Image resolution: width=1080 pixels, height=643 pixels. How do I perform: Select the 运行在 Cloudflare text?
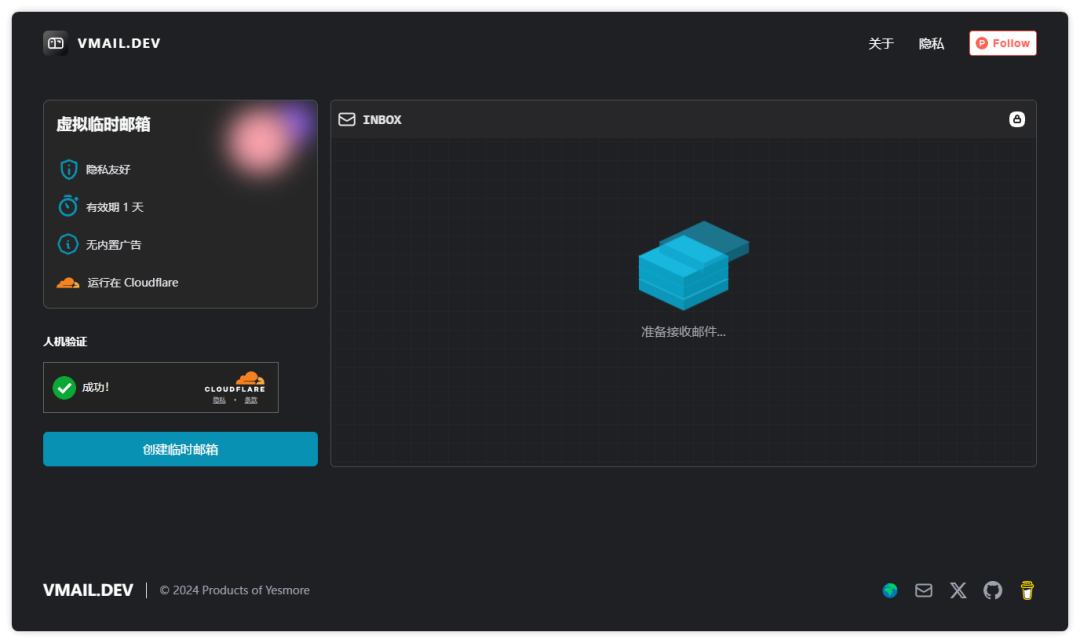pos(133,283)
